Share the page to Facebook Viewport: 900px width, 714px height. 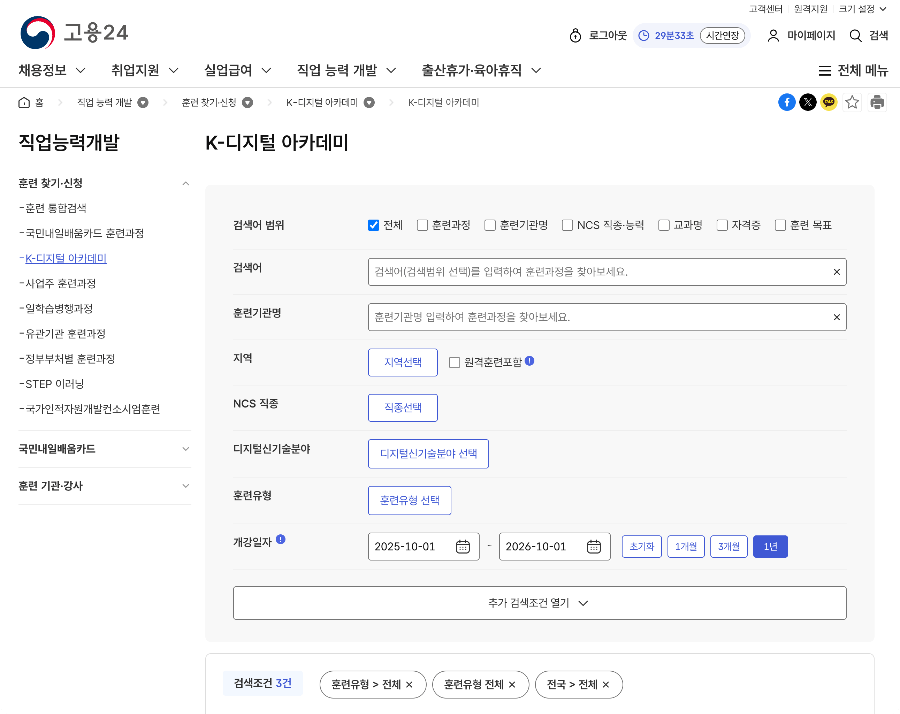788,102
